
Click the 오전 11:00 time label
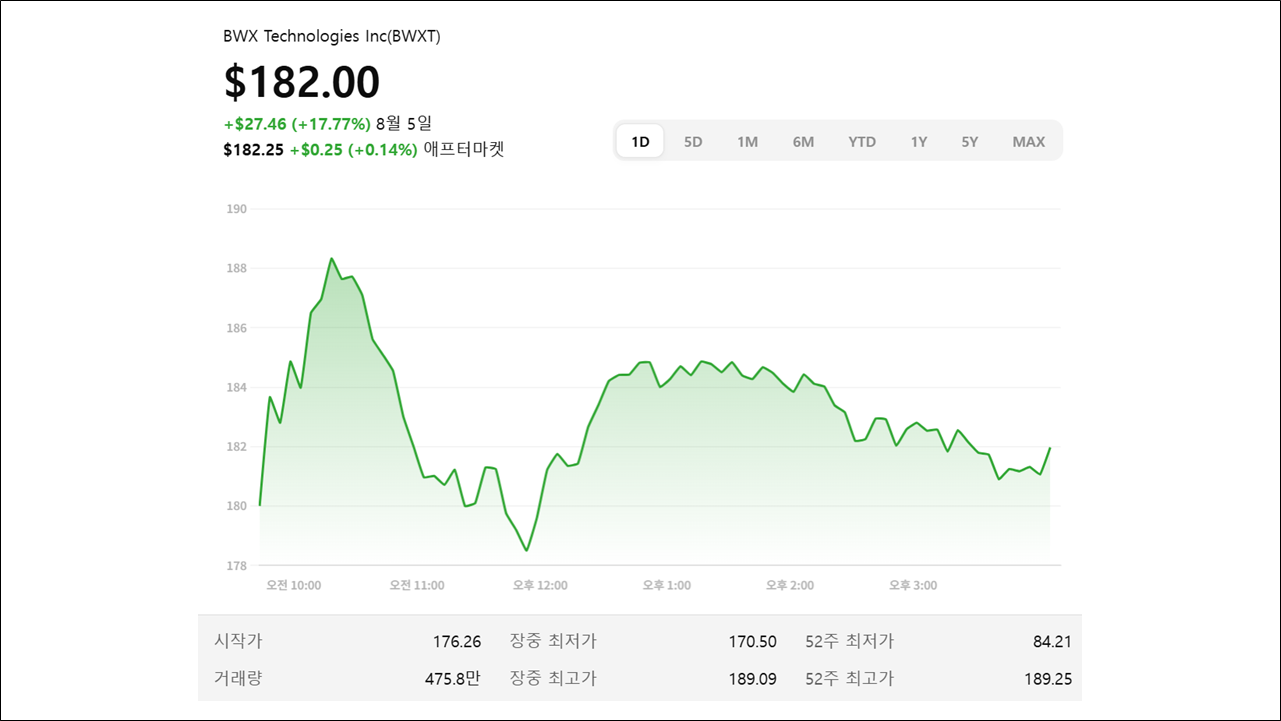pyautogui.click(x=417, y=585)
